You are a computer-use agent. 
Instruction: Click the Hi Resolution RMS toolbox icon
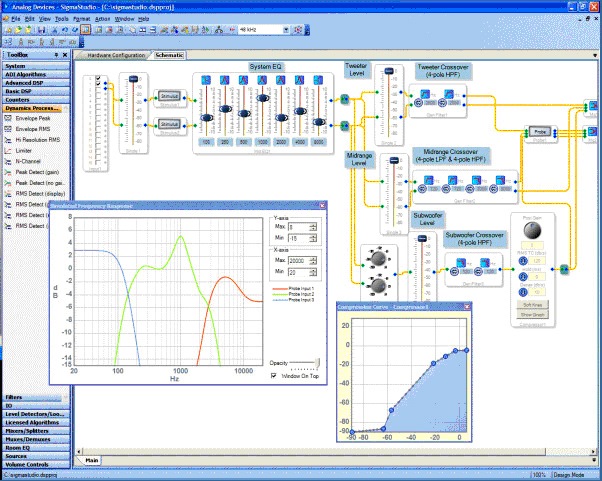(8, 140)
